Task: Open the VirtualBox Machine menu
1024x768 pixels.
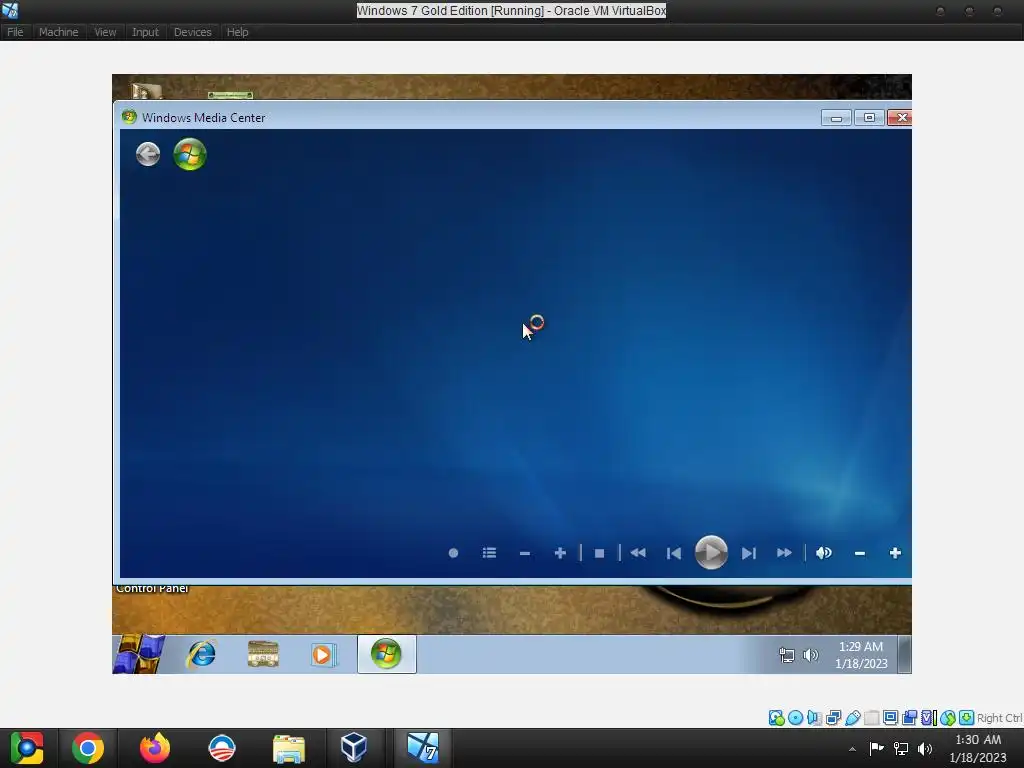Action: (59, 32)
